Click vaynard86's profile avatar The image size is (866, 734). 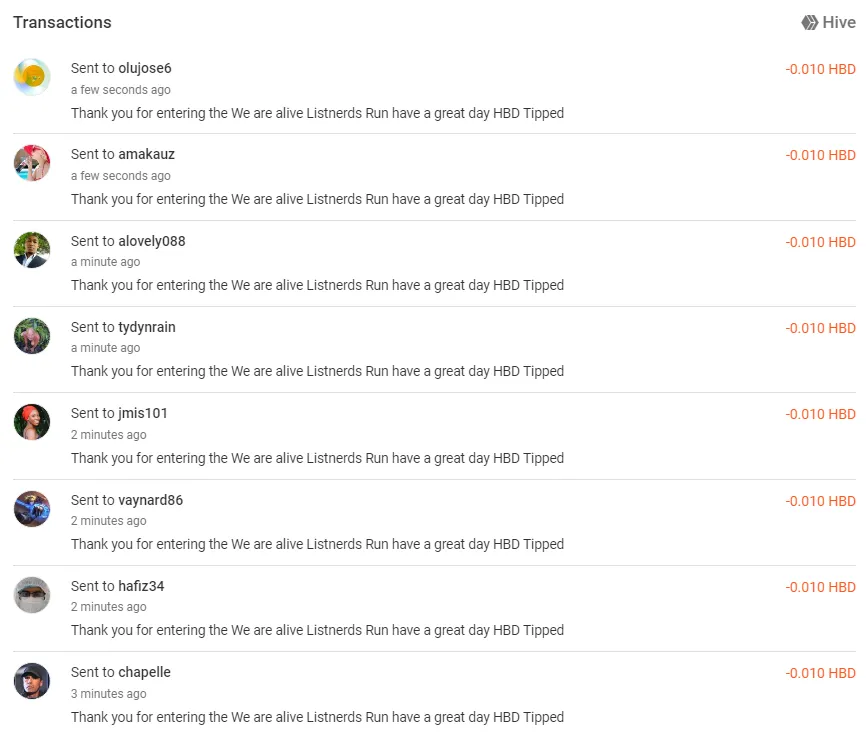32,509
